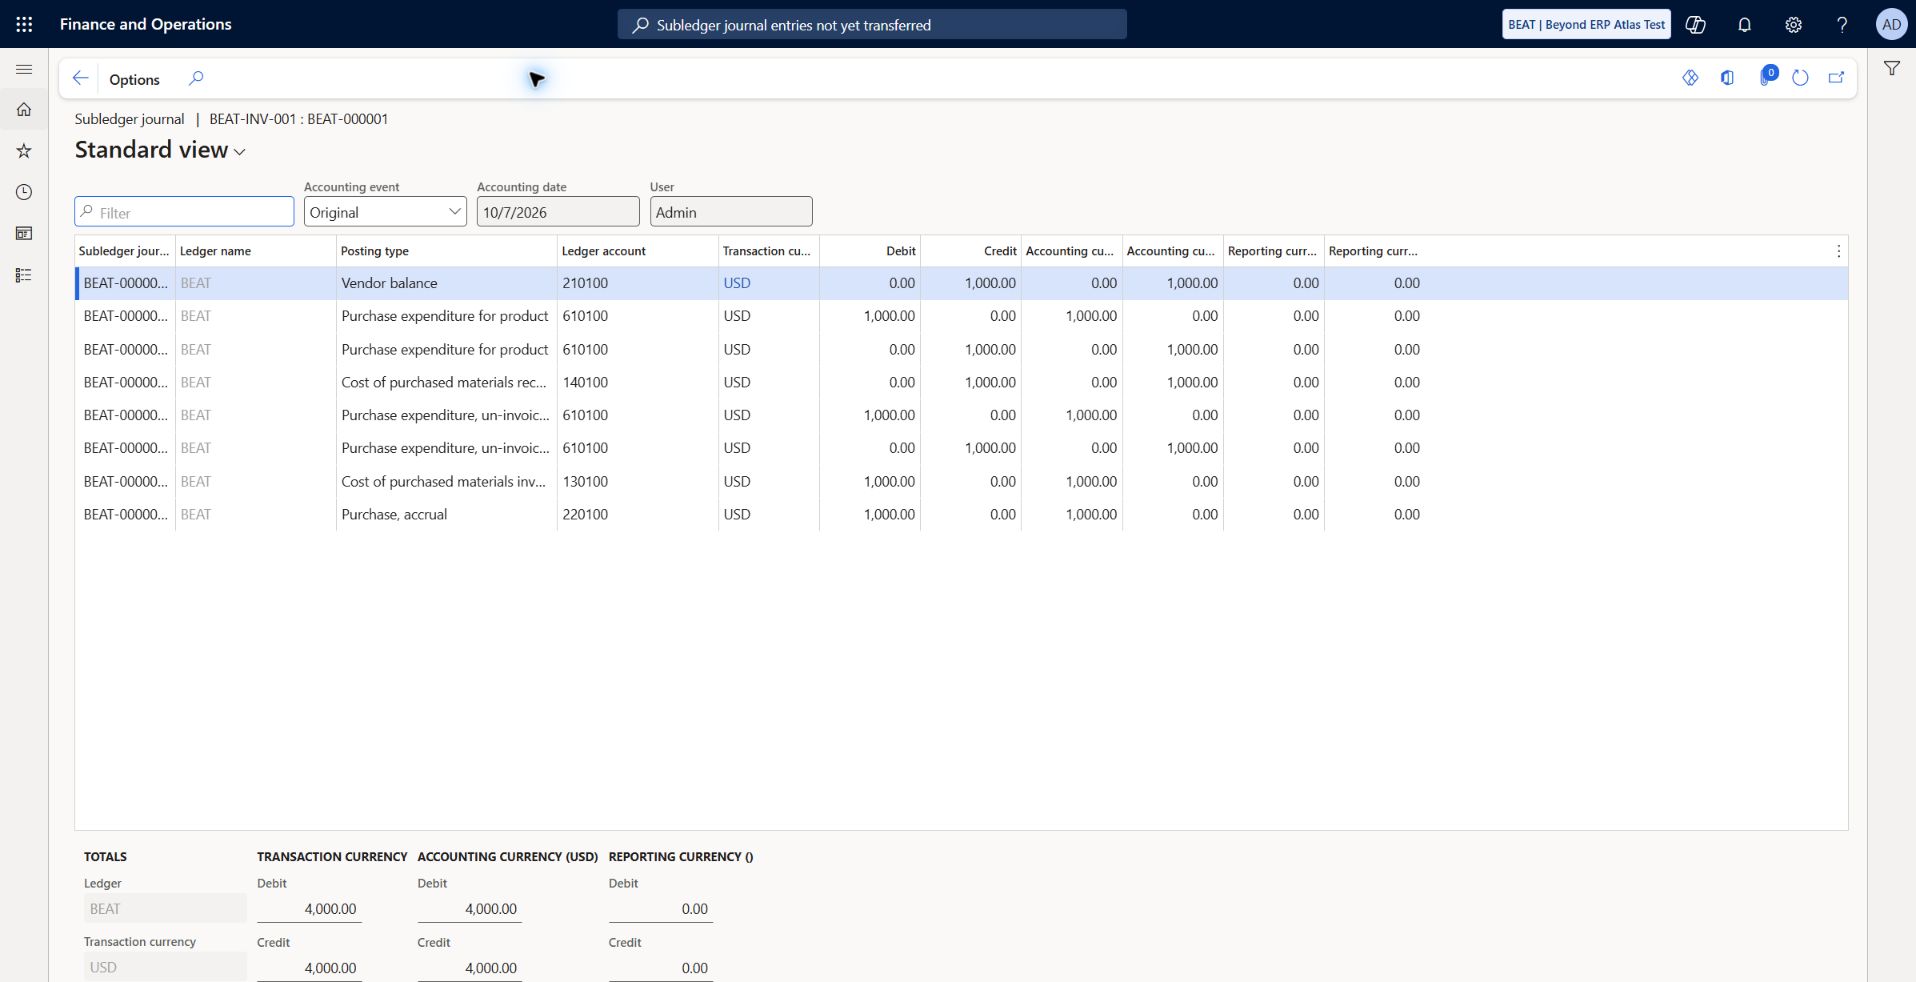Screen dimensions: 1916x982
Task: Open Workspaces icon in the sidebar
Action: [x=24, y=233]
